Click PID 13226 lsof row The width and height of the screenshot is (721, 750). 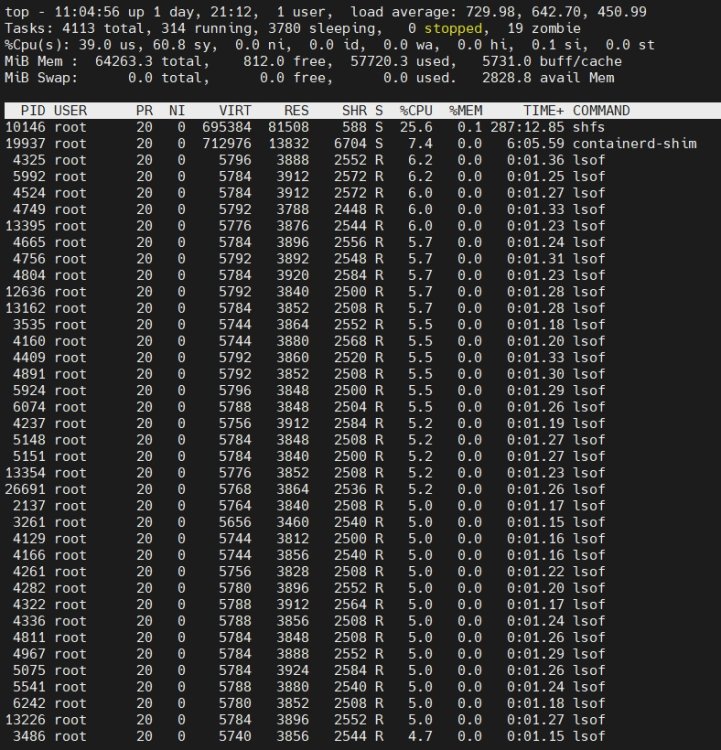[305, 720]
